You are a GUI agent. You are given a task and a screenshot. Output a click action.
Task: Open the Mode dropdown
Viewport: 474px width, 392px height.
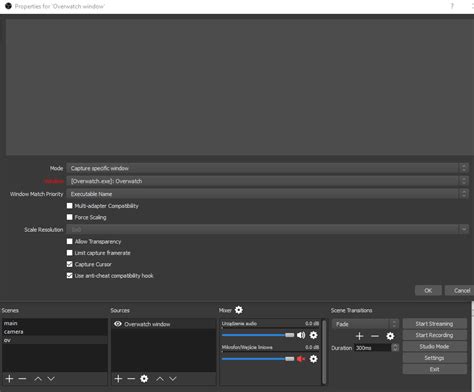[267, 168]
